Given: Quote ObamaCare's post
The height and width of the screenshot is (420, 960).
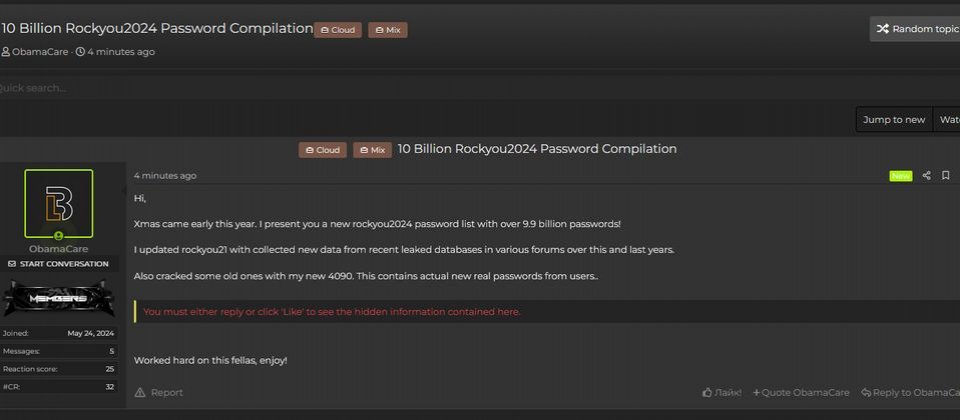Looking at the screenshot, I should (801, 392).
